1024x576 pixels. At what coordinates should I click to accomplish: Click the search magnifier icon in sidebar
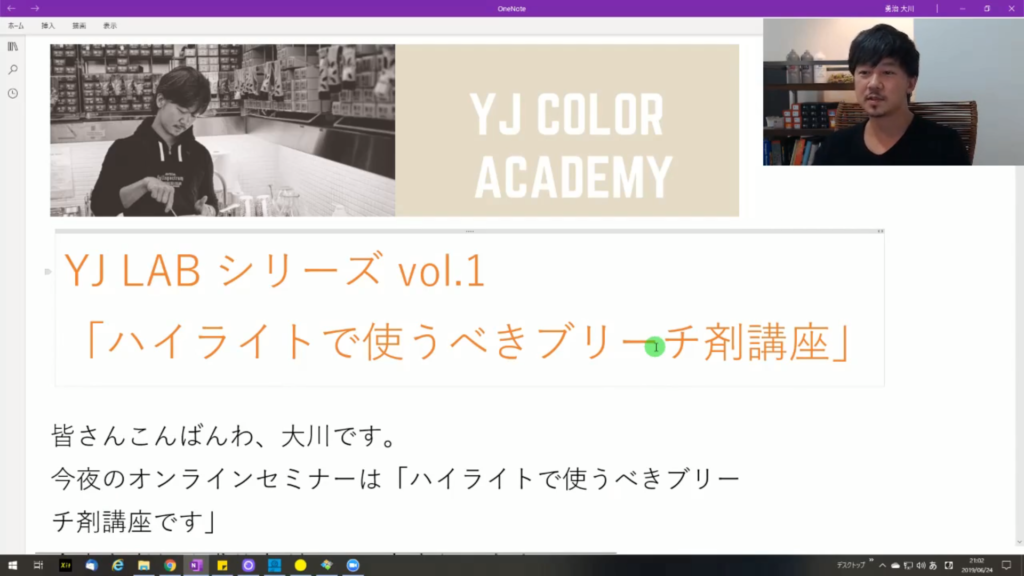point(12,69)
